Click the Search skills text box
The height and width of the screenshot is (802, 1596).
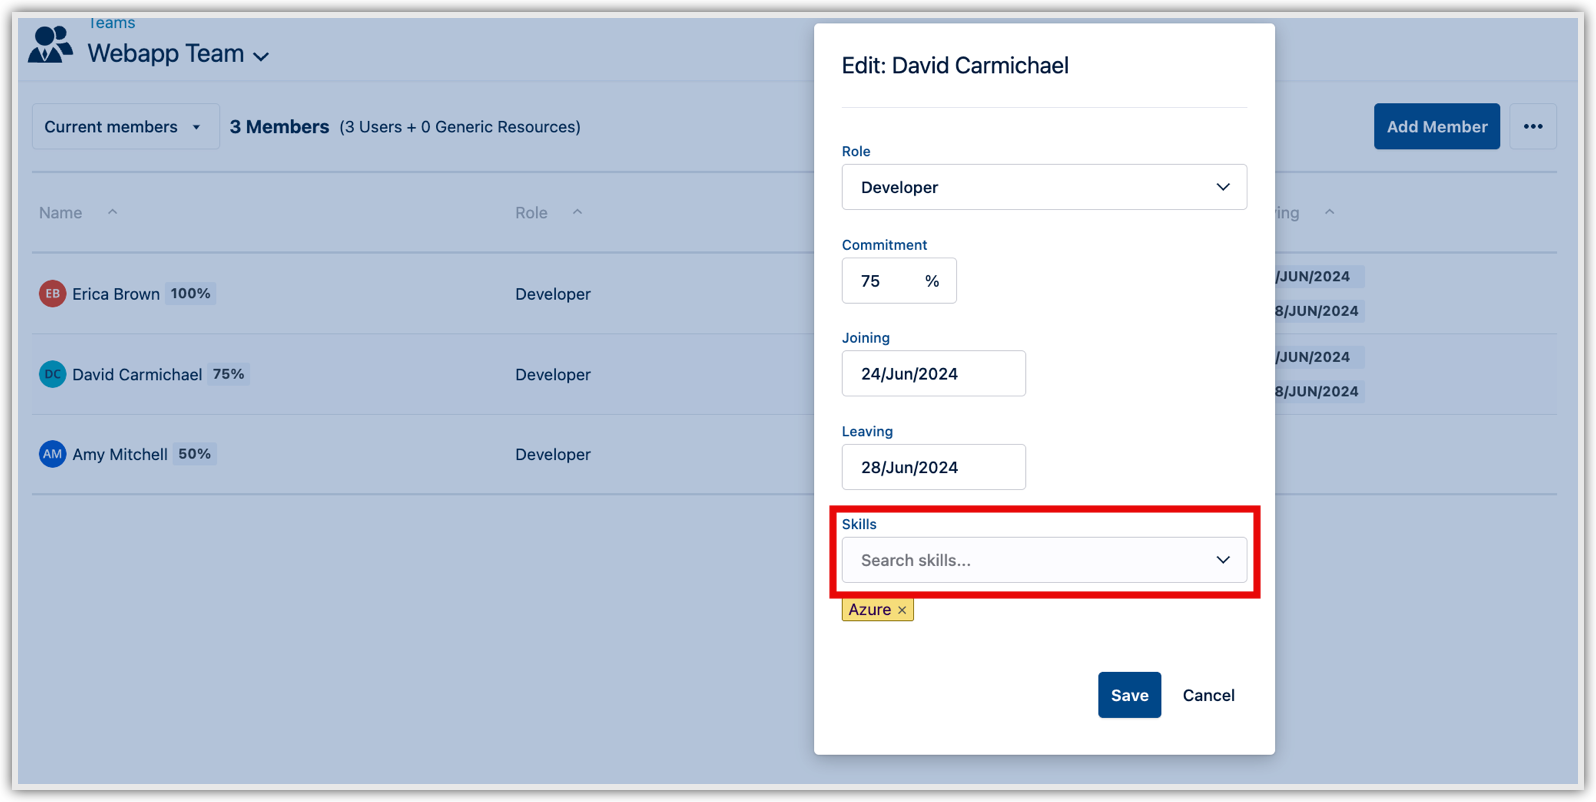[1020, 560]
